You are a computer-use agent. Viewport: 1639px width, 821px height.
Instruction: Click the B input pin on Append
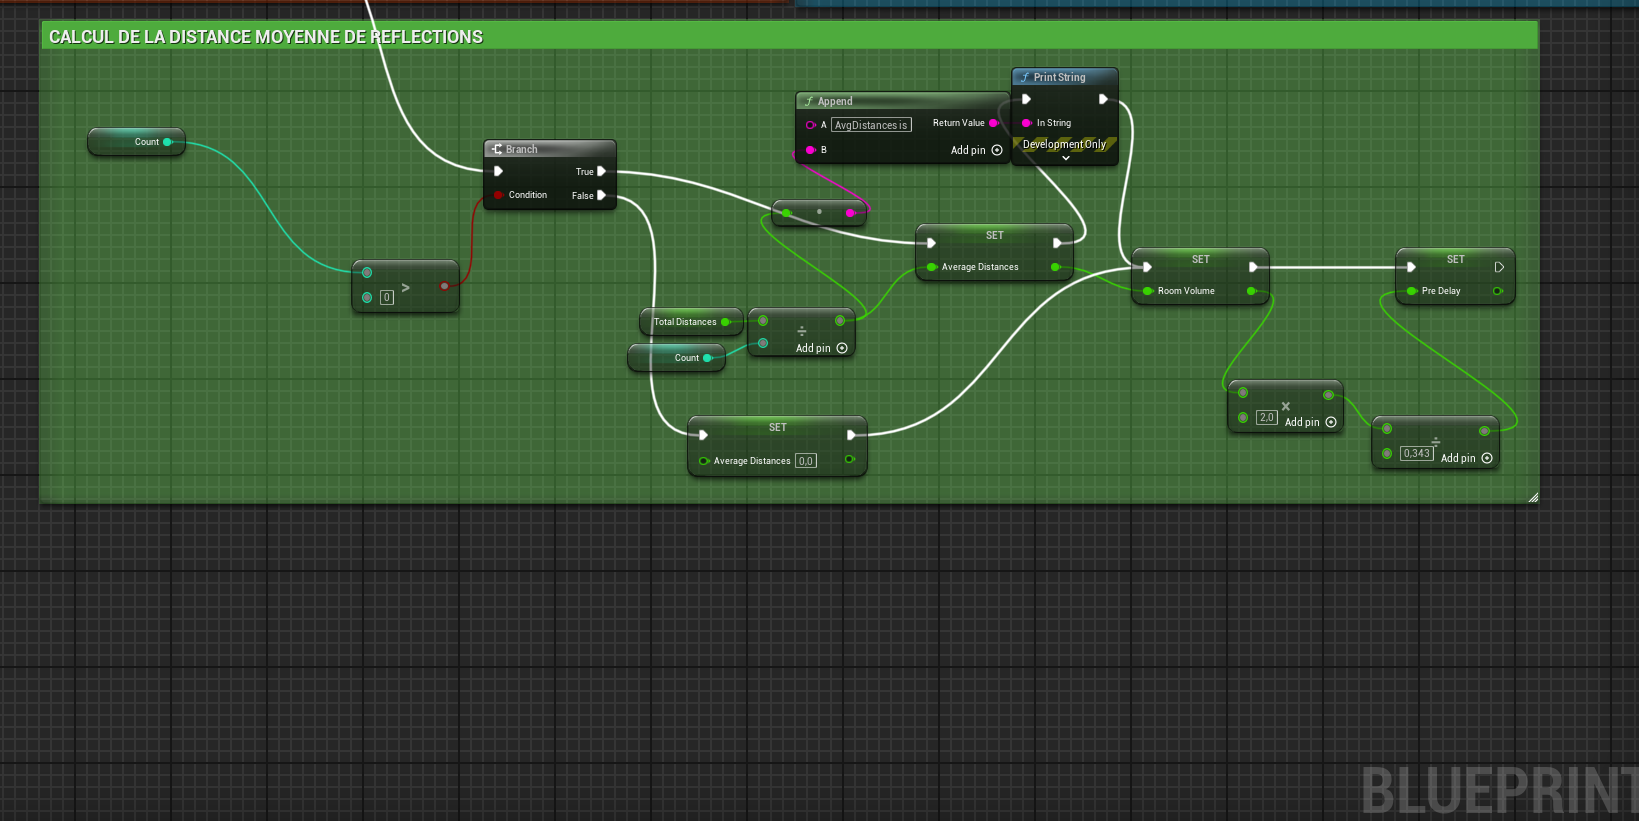click(810, 150)
